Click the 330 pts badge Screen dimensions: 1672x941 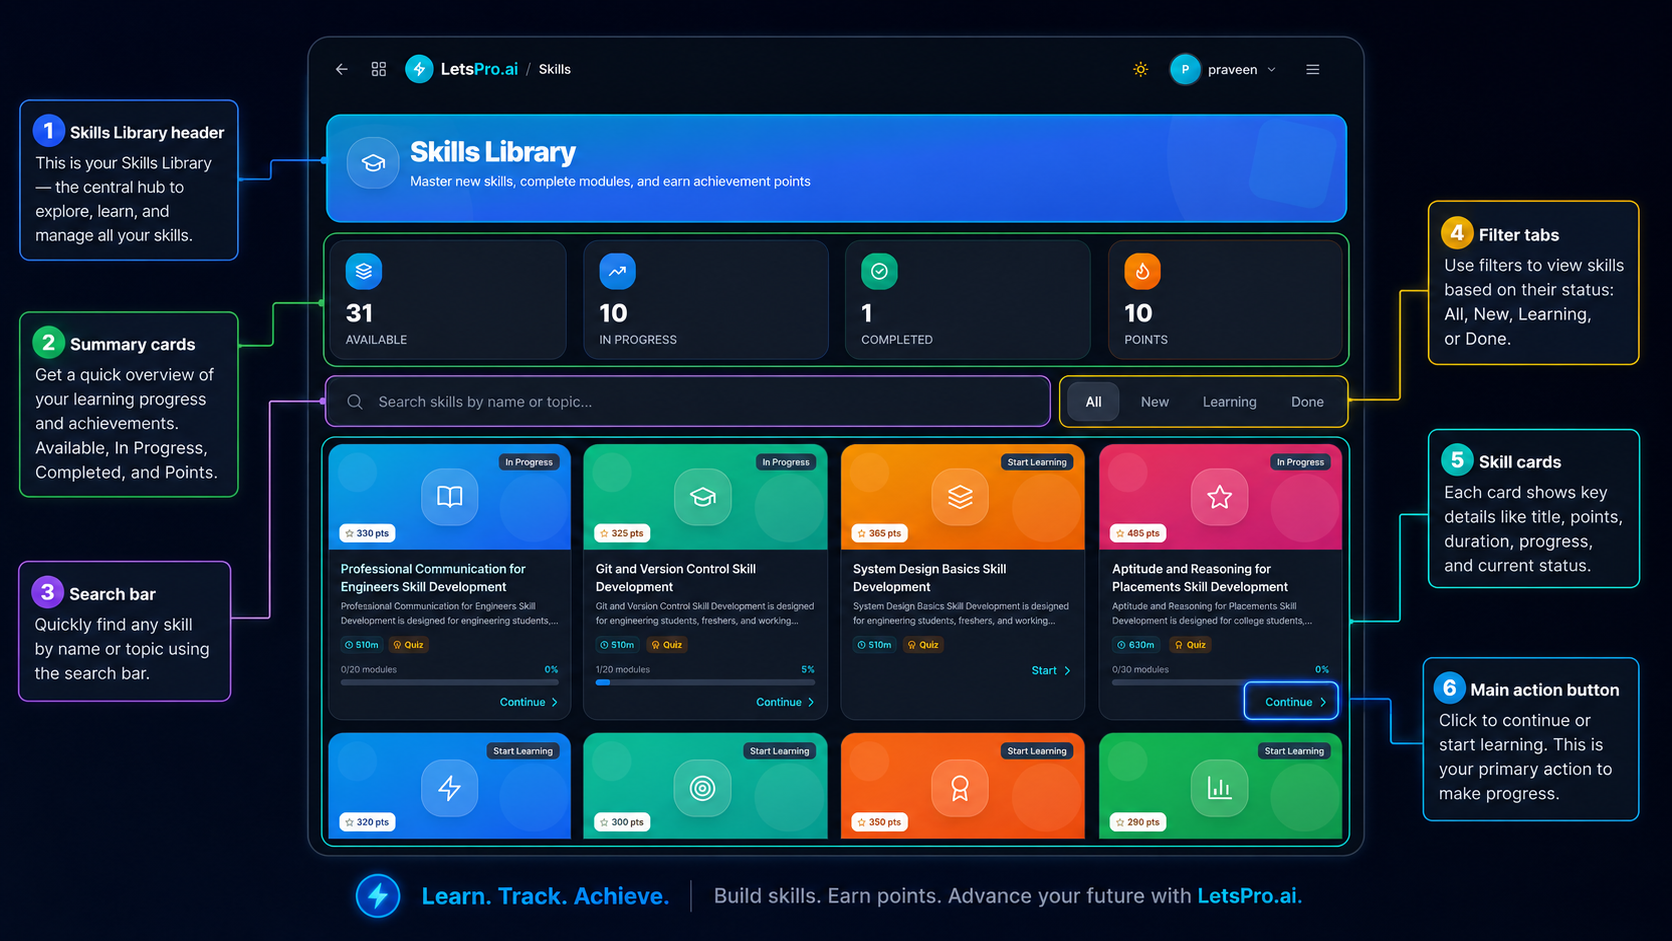pos(367,533)
